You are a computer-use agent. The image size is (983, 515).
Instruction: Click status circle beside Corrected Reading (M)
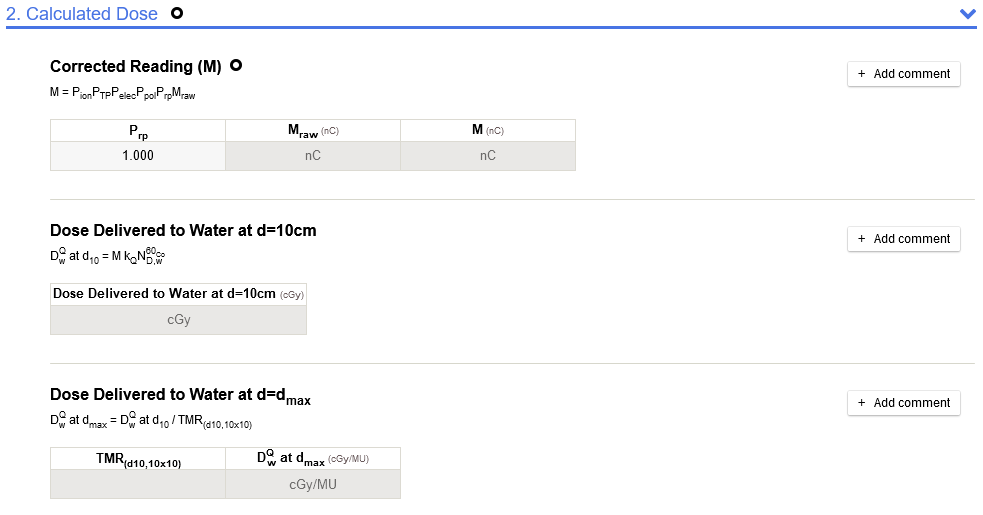(x=236, y=66)
